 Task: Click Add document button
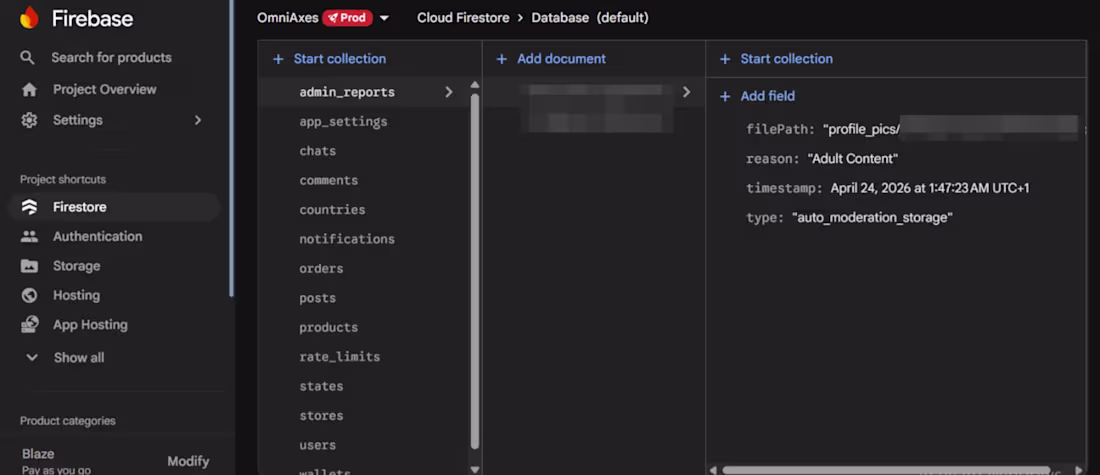tap(561, 59)
